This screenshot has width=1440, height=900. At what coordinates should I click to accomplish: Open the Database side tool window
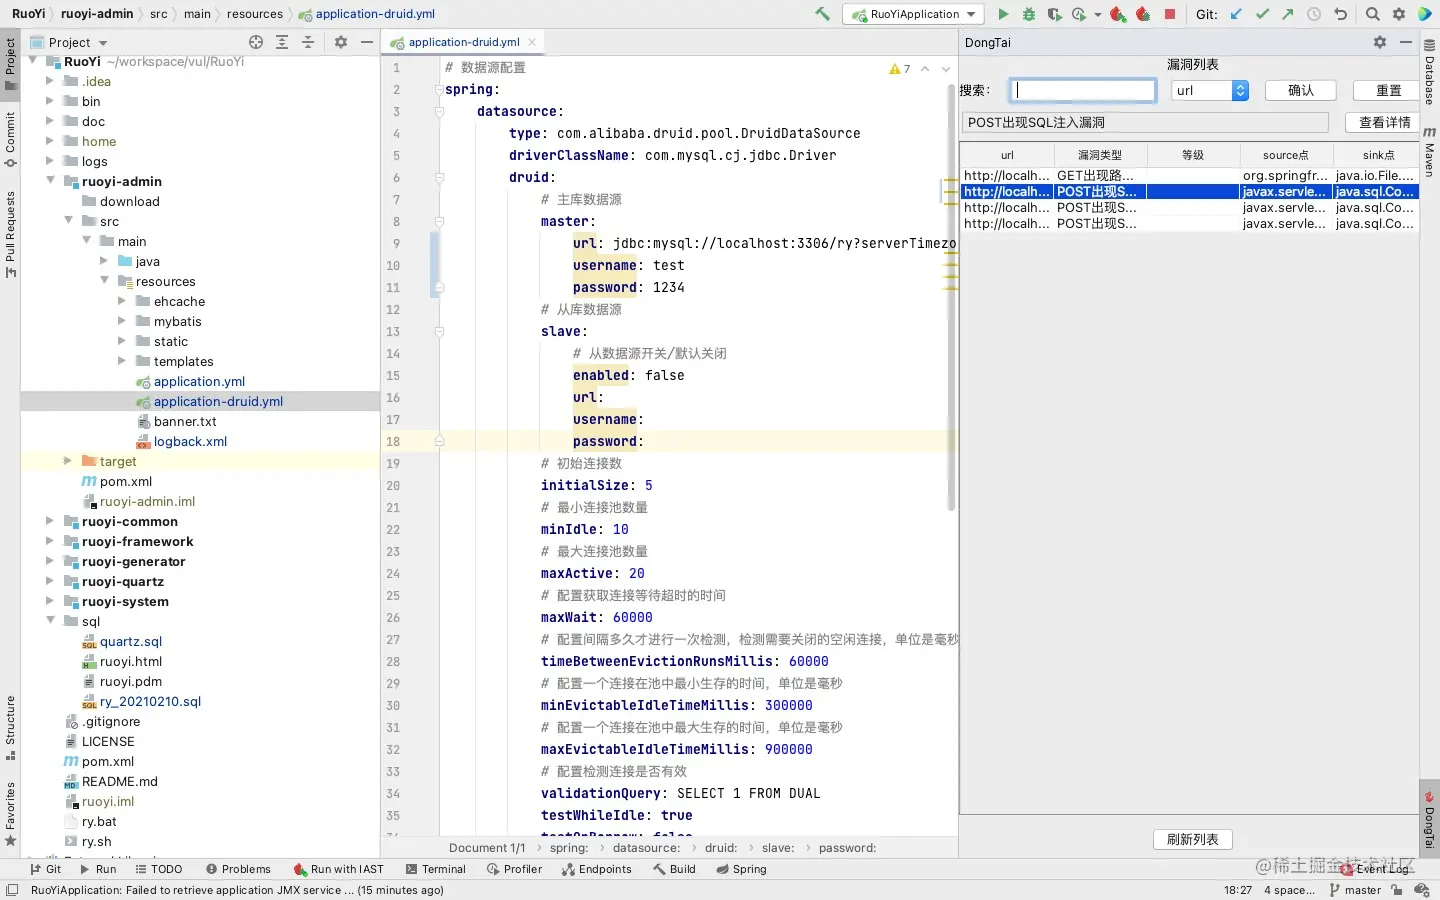coord(1430,73)
